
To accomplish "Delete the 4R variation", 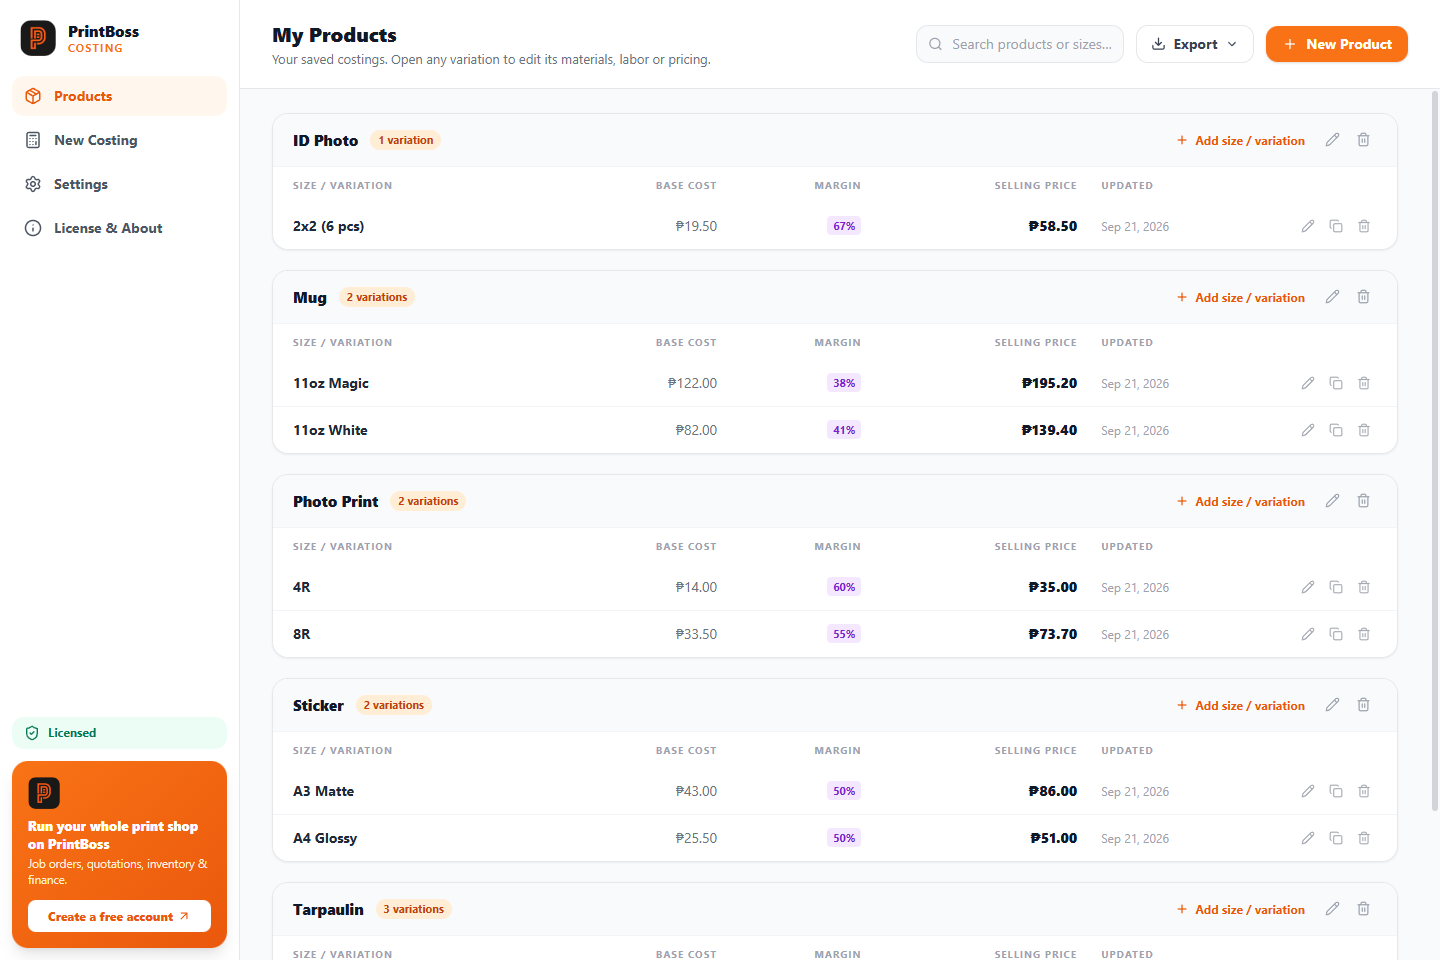I will pos(1364,587).
